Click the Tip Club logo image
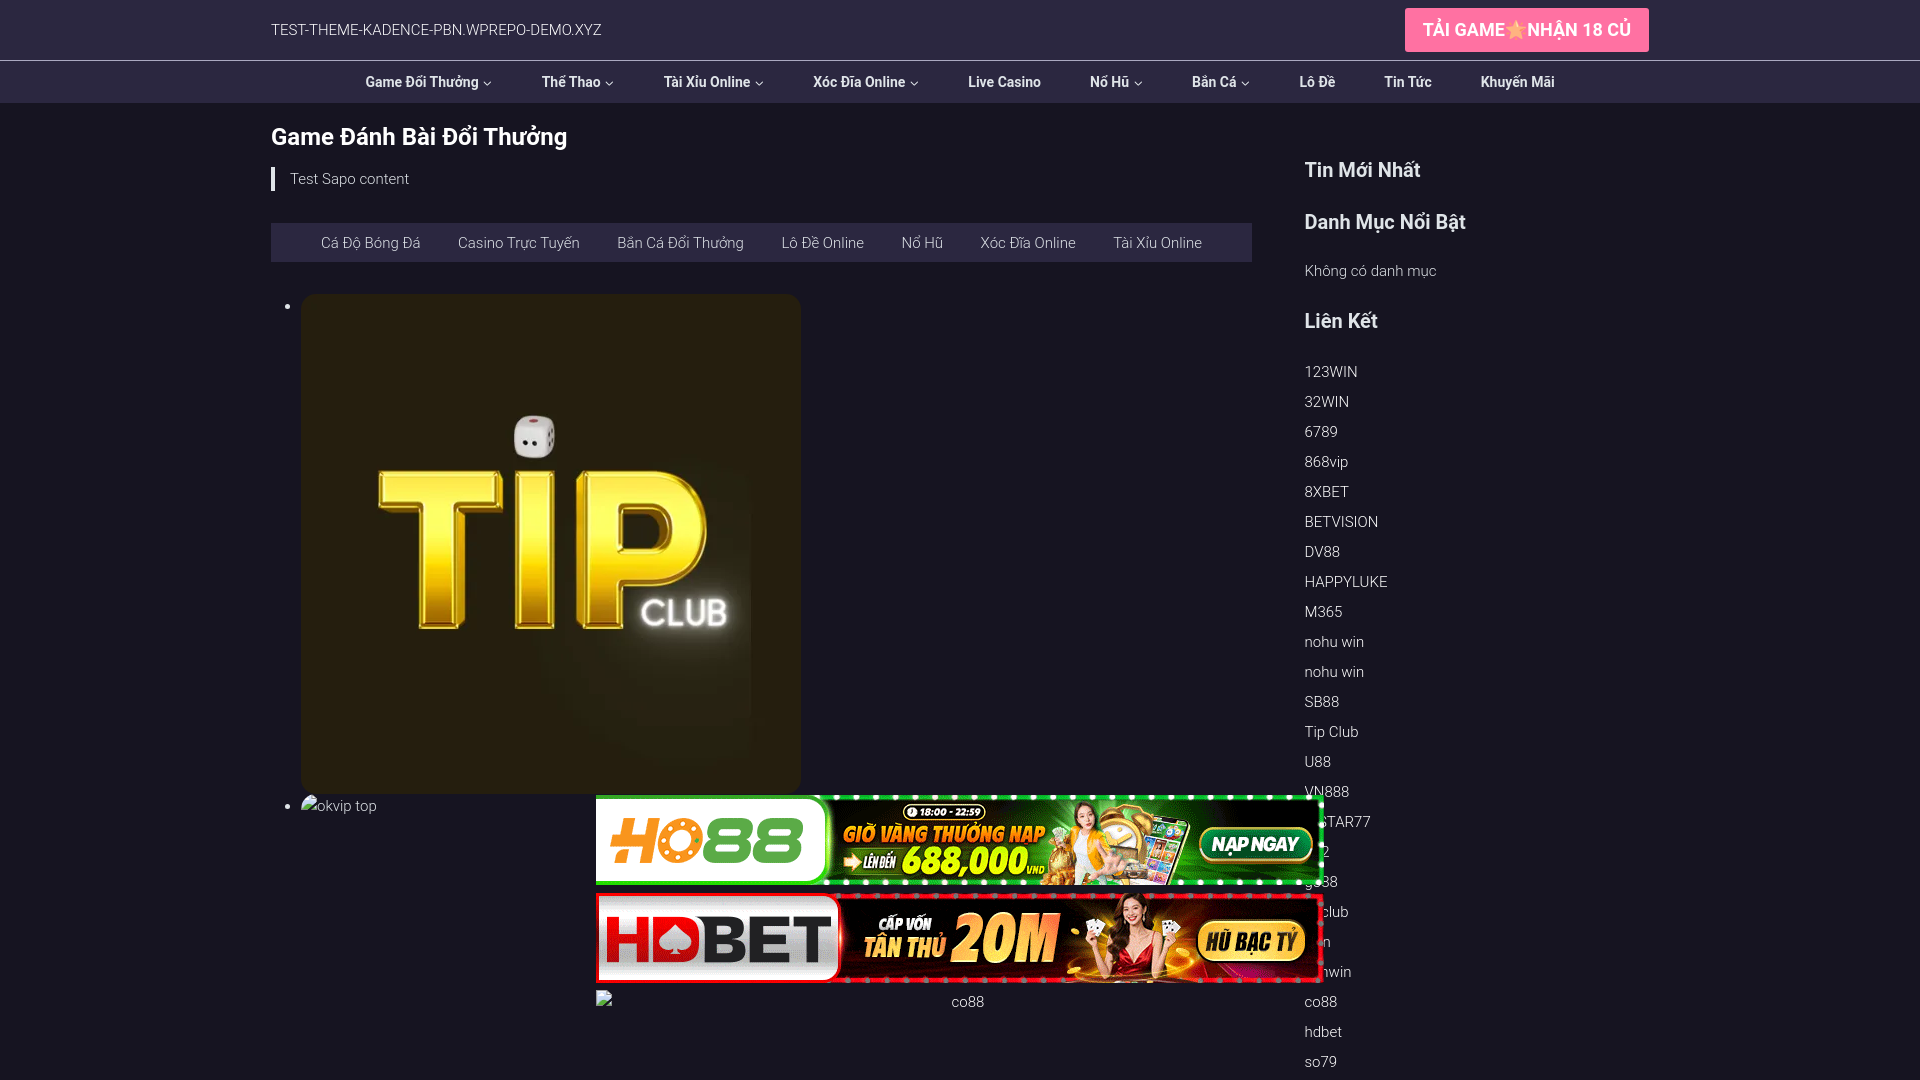The height and width of the screenshot is (1080, 1920). coord(550,543)
